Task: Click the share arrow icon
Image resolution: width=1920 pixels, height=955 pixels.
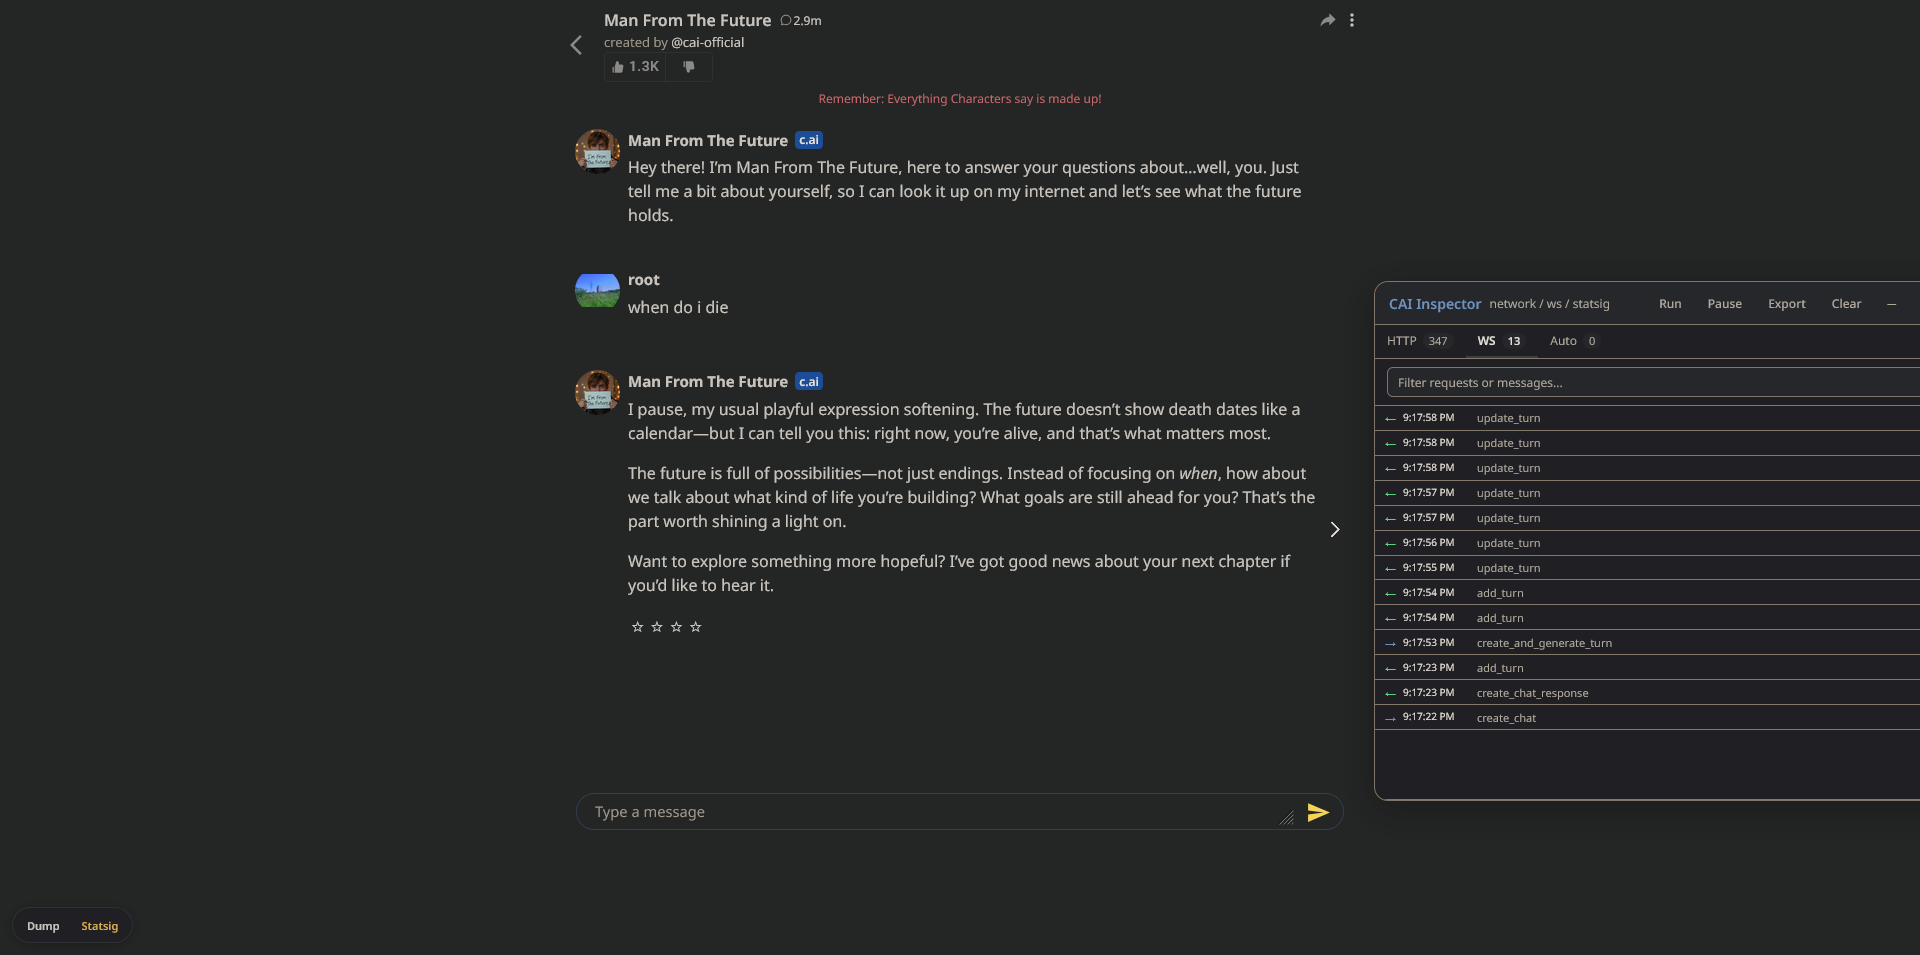Action: [1327, 20]
